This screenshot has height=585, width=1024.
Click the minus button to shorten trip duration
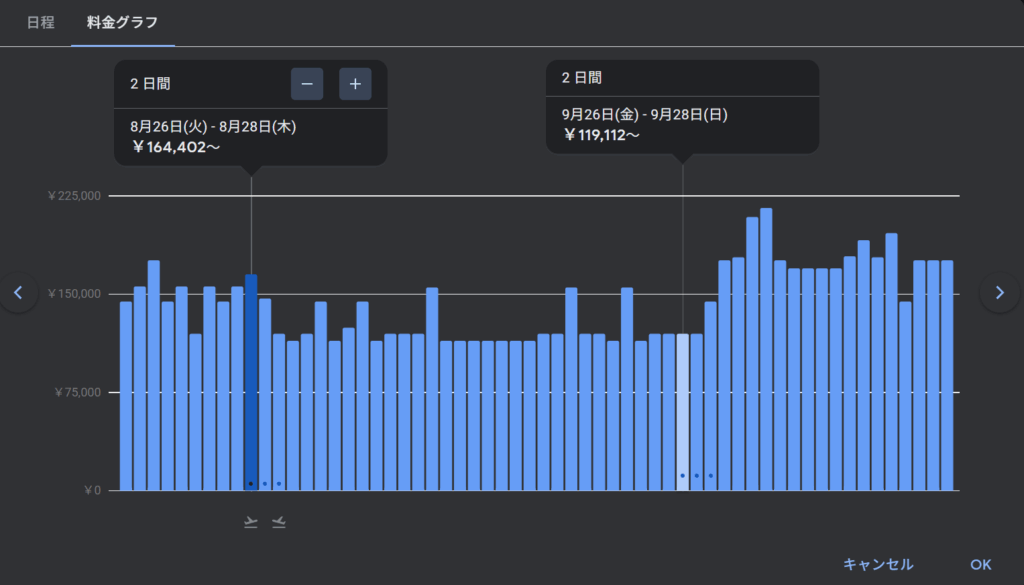pos(307,84)
